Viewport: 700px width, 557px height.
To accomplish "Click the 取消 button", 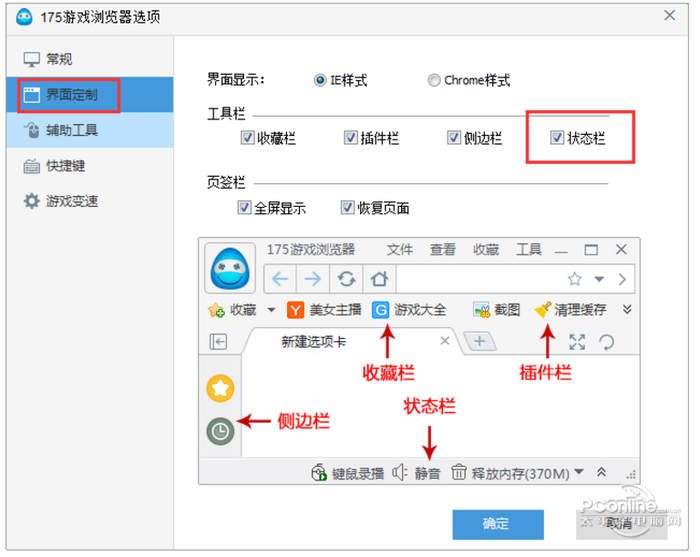I will pos(621,524).
